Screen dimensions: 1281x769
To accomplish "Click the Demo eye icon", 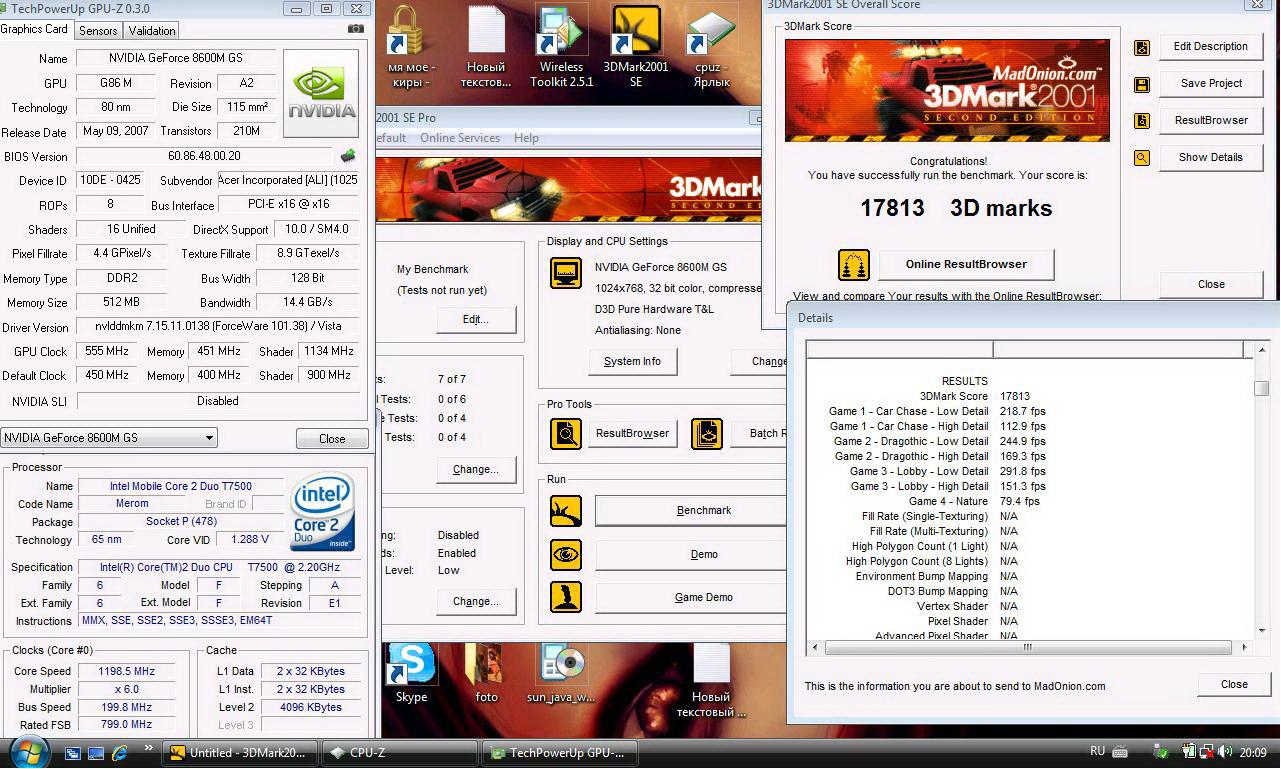I will coord(566,554).
